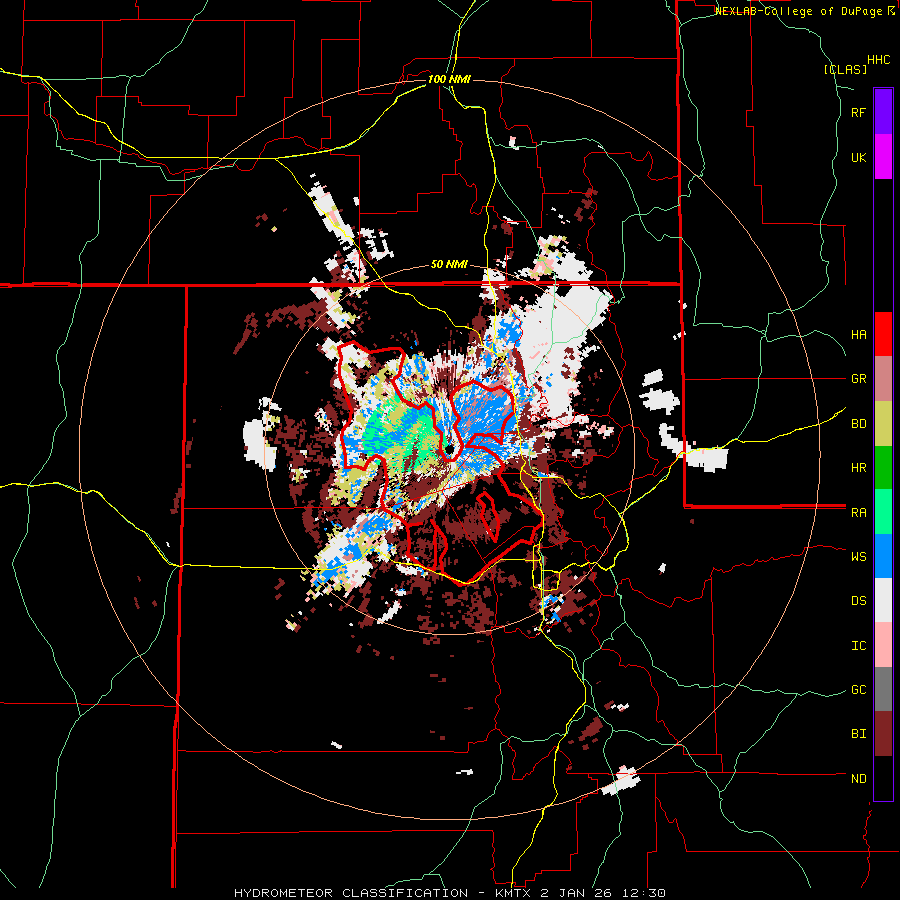The height and width of the screenshot is (900, 900).
Task: Select the yellow BD big drops swatch
Action: click(x=883, y=424)
